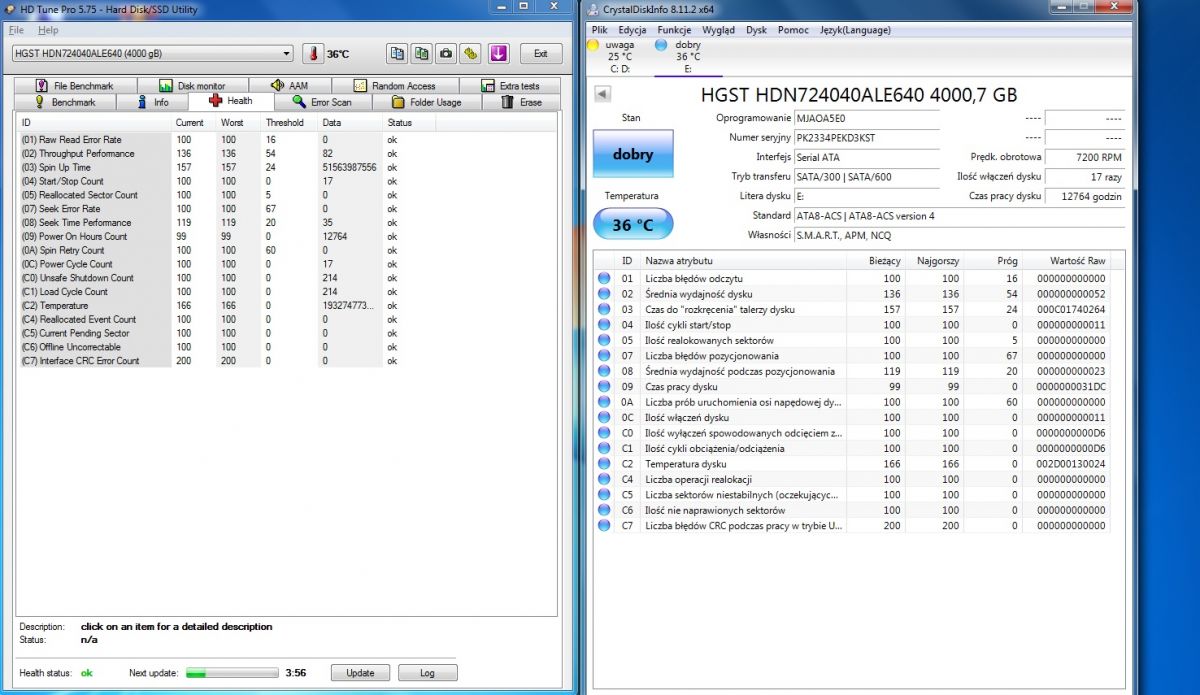Click the Next update progress bar
This screenshot has height=695, width=1200.
[232, 673]
